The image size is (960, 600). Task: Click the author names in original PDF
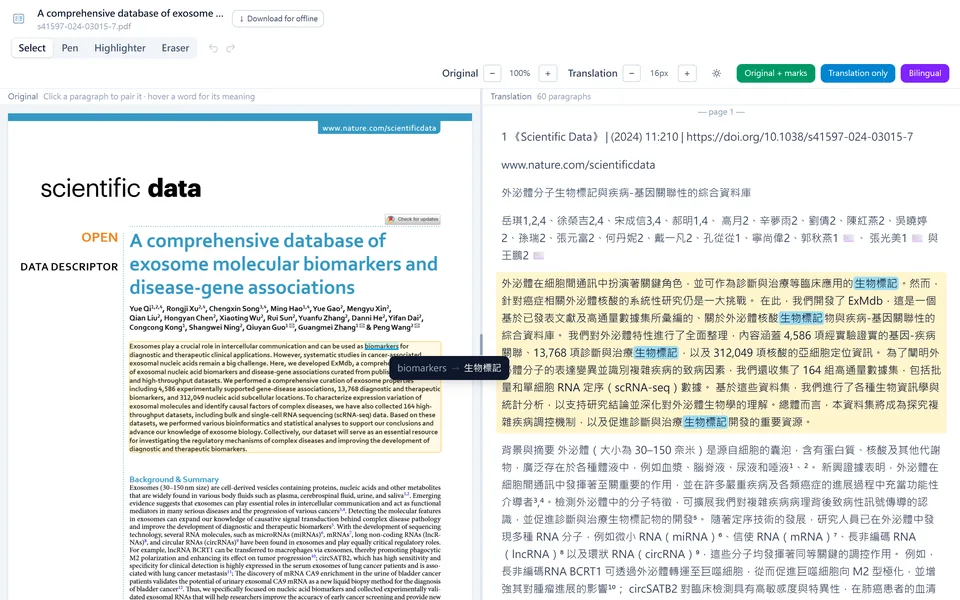click(276, 318)
